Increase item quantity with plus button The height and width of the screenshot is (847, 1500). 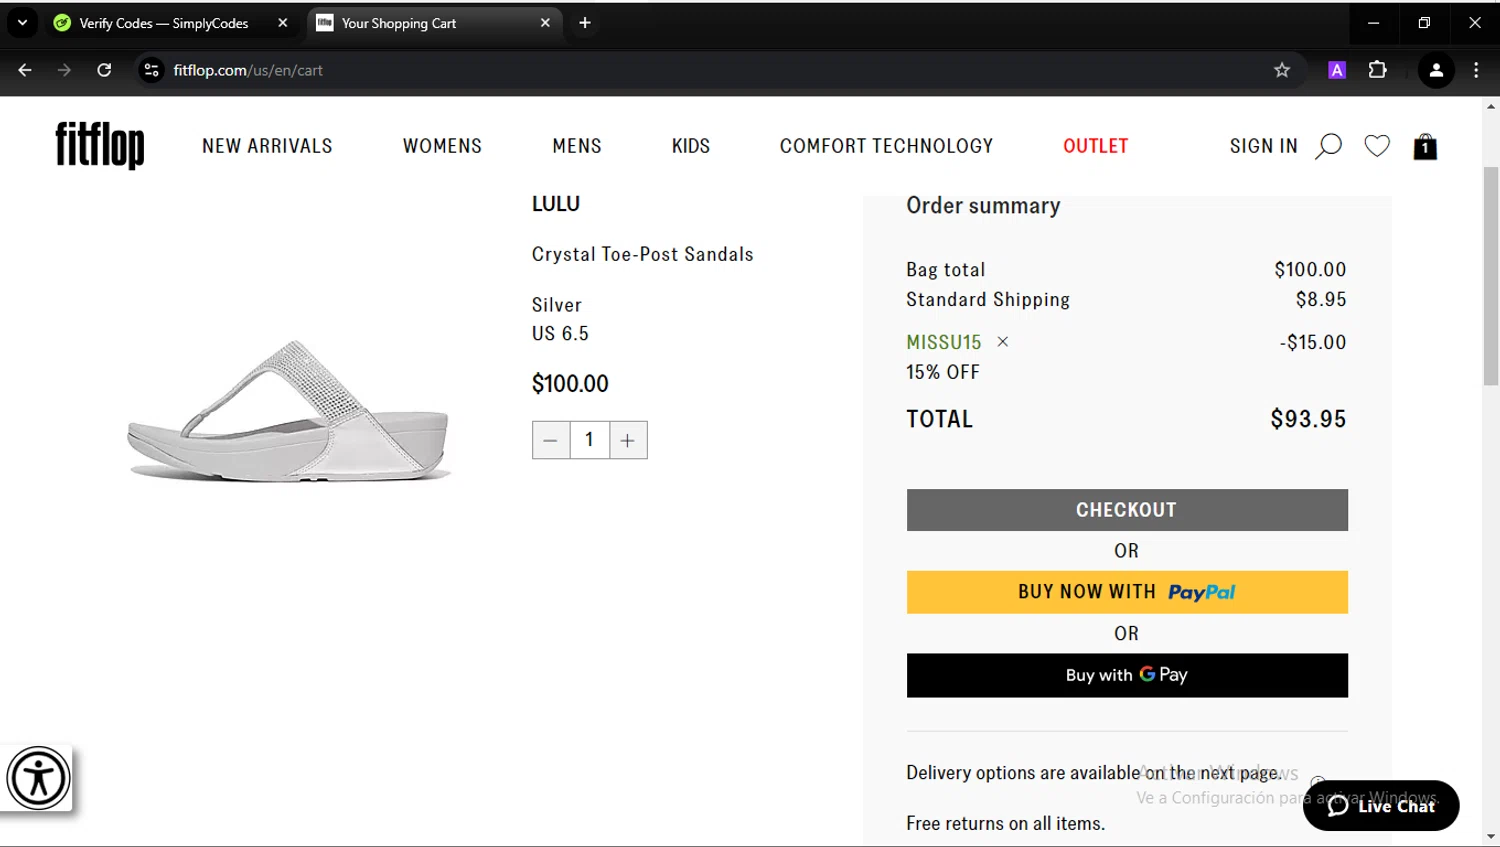click(x=628, y=440)
